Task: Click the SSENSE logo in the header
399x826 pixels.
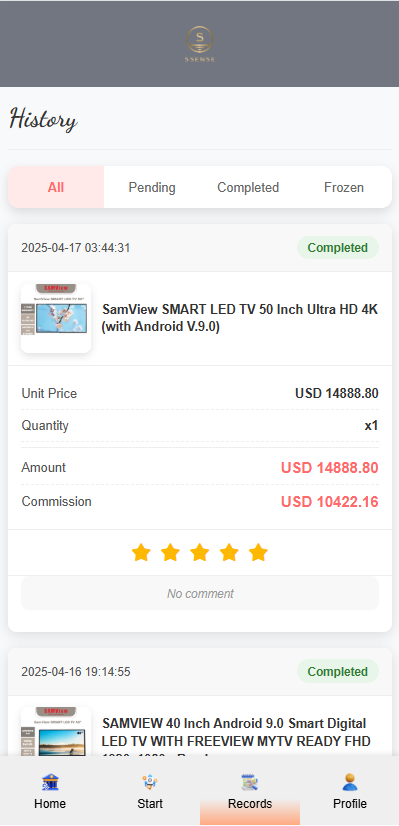Action: (x=200, y=44)
